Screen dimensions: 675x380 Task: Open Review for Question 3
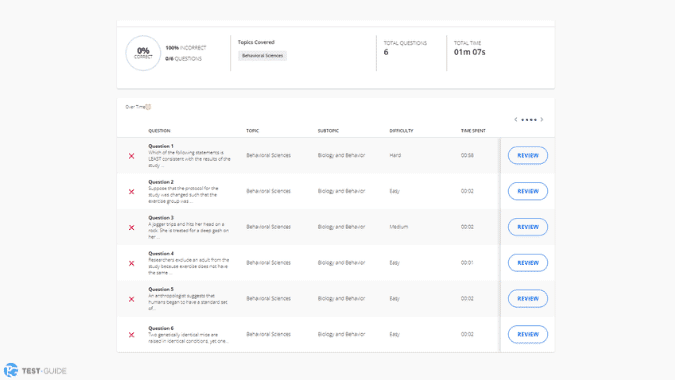point(528,227)
